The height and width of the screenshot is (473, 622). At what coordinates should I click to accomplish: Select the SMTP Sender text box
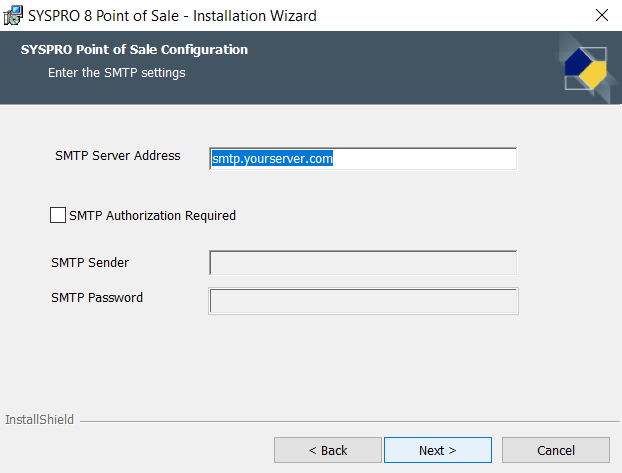click(362, 263)
